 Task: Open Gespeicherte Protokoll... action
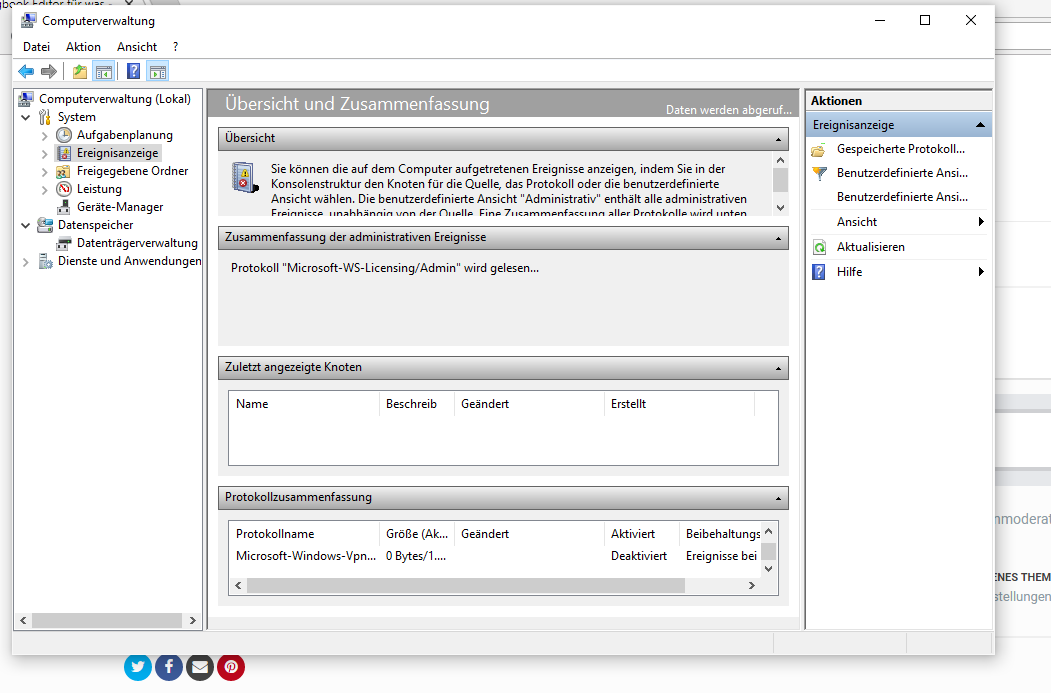900,149
